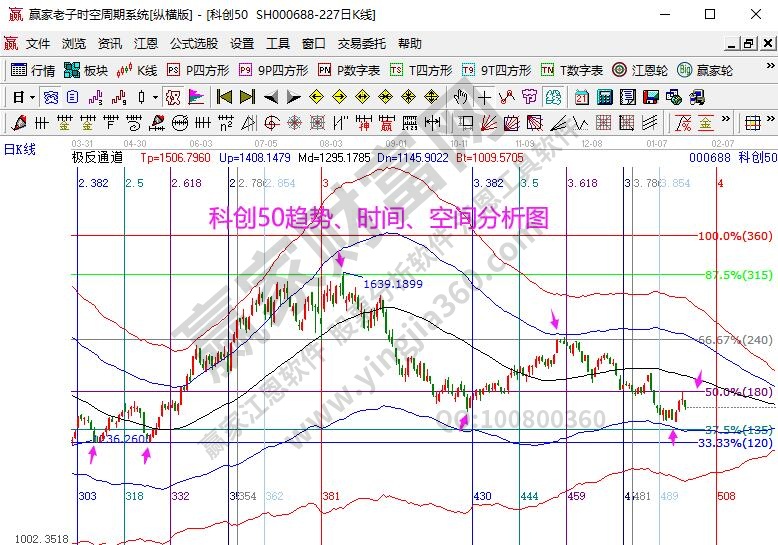Open the calculator icon in toolbar

click(605, 97)
